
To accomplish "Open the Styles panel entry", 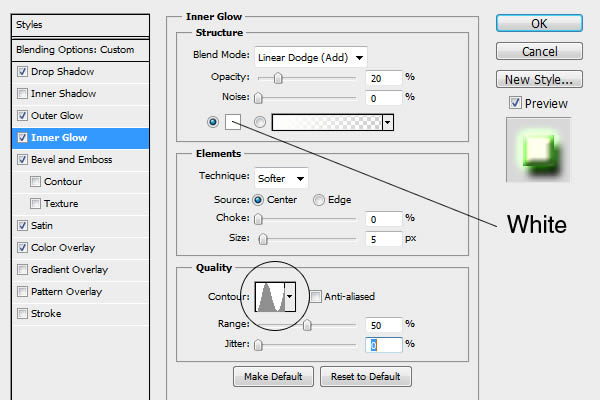I will pyautogui.click(x=81, y=25).
